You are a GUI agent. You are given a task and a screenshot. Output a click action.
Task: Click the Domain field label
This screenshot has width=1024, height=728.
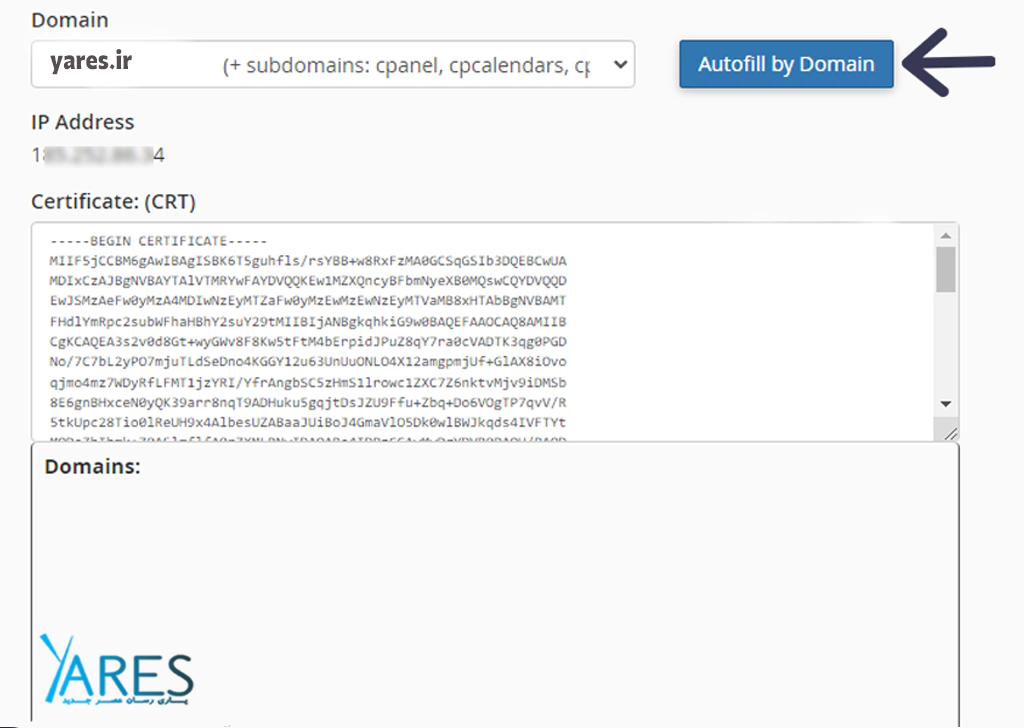tap(70, 20)
